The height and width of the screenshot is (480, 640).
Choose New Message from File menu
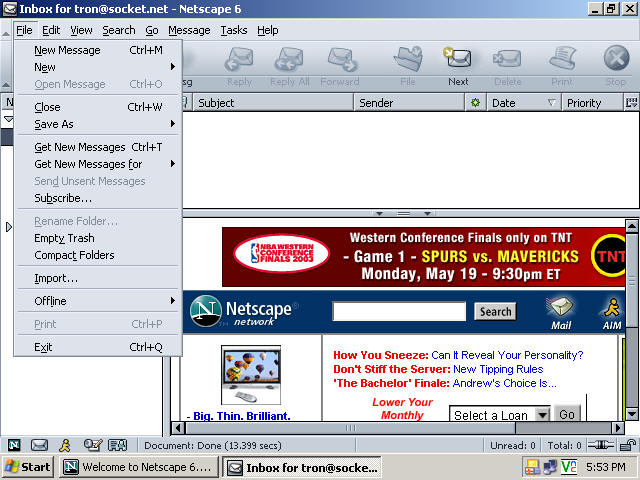(x=98, y=50)
